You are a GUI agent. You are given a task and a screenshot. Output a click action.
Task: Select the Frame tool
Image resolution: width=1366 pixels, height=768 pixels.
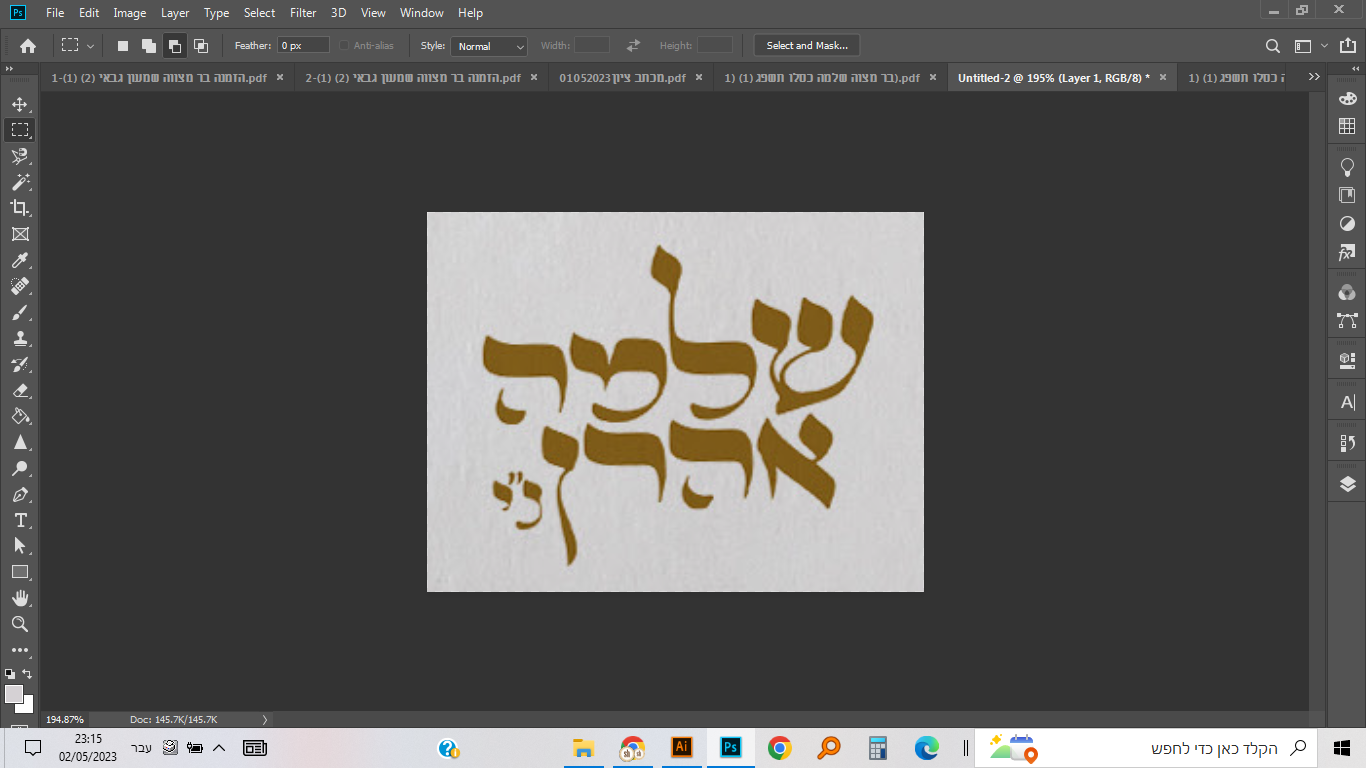[x=20, y=234]
